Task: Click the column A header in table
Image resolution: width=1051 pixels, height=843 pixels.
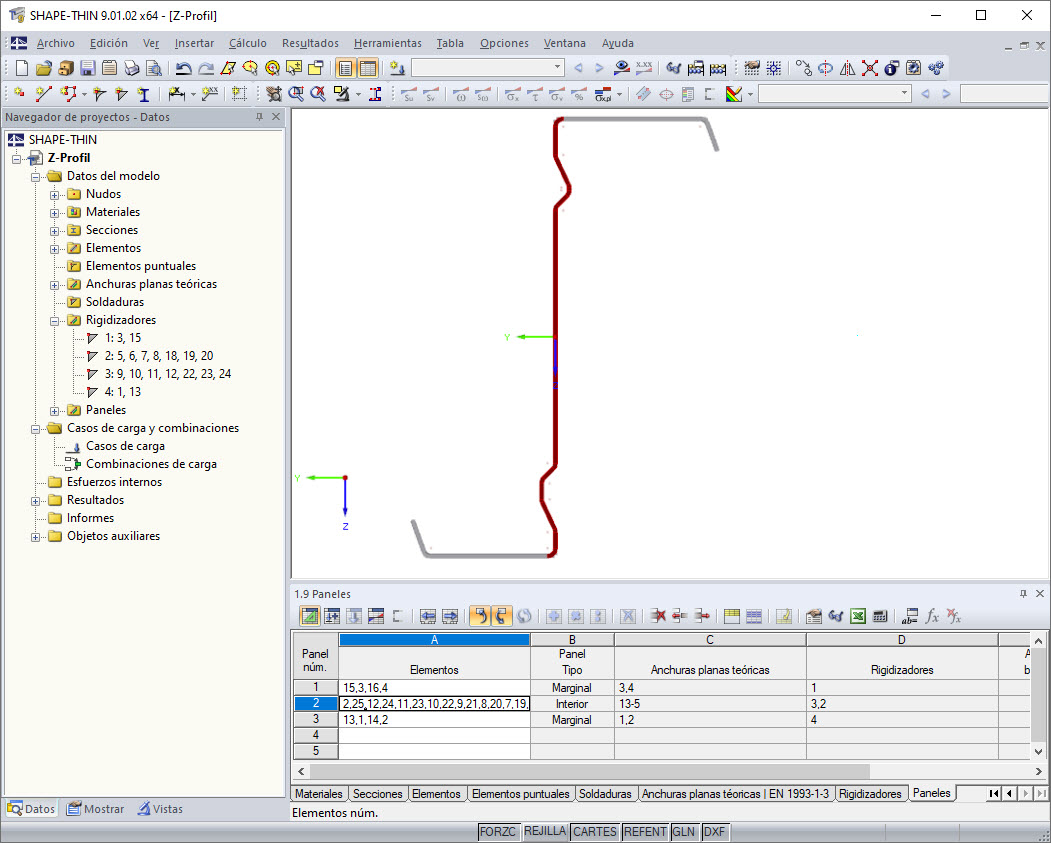Action: (x=434, y=639)
